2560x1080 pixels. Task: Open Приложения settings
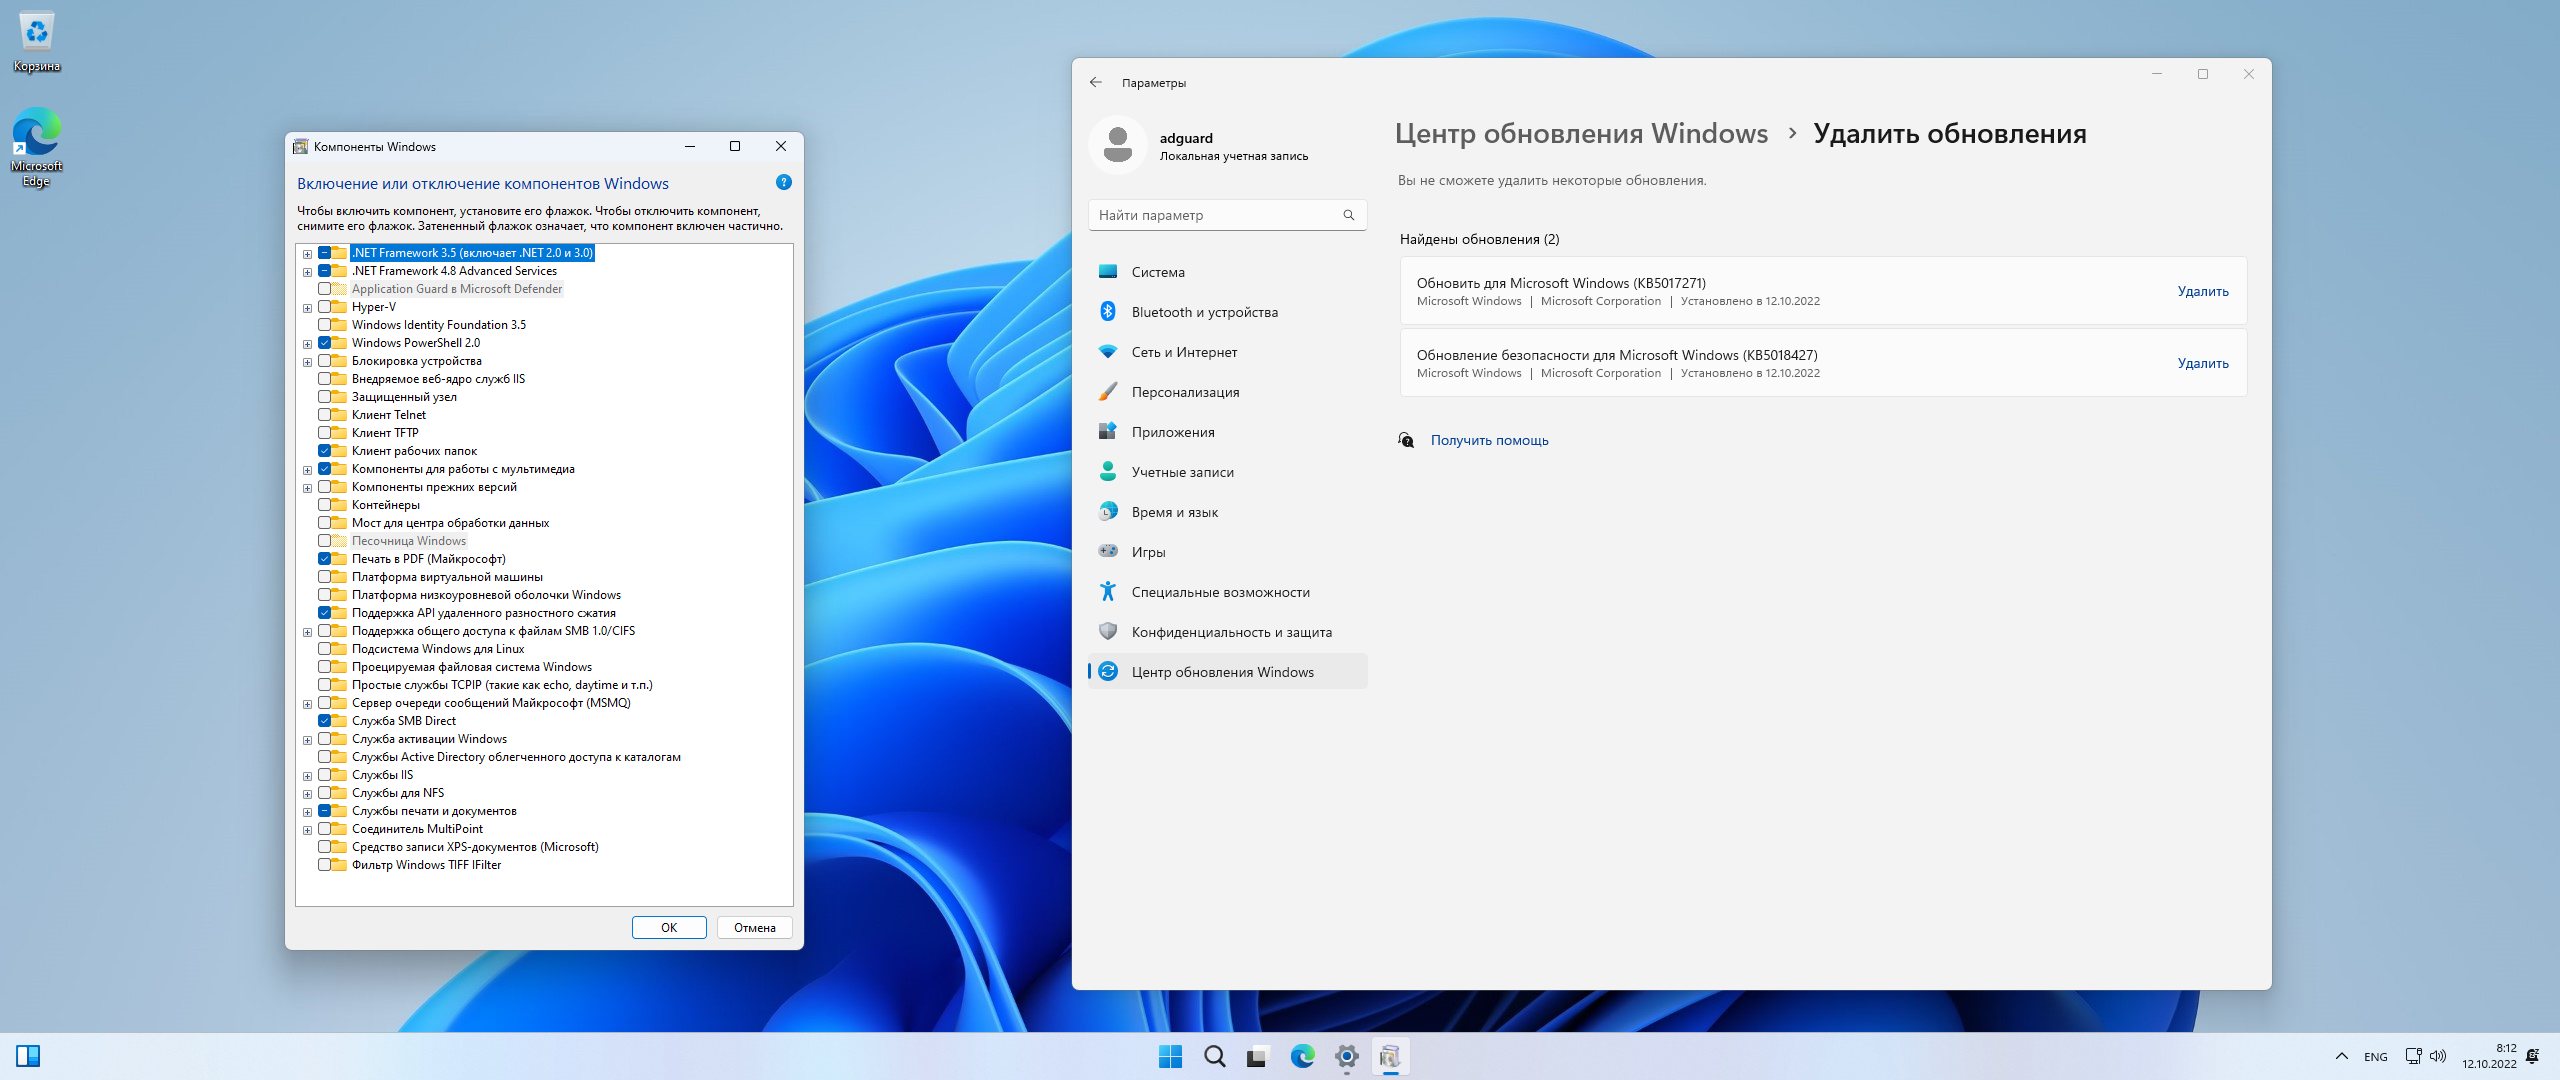1227,432
